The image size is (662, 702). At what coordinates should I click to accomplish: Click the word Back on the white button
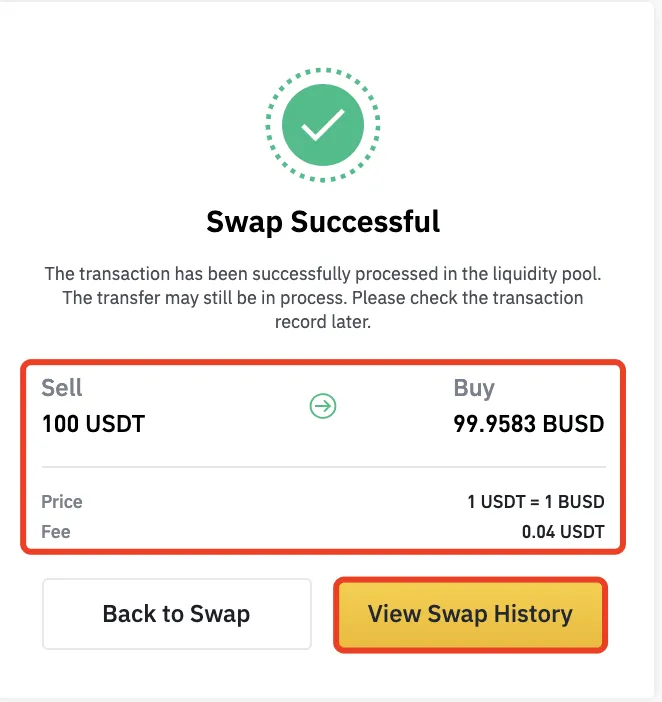coord(129,613)
